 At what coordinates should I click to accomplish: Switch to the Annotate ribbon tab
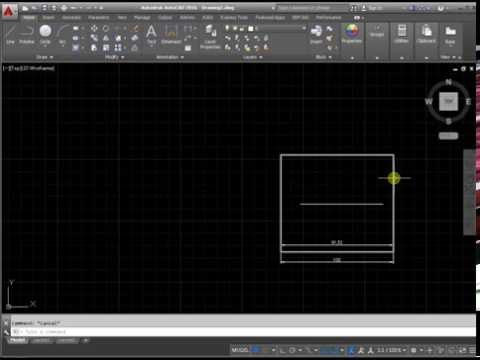pyautogui.click(x=71, y=17)
